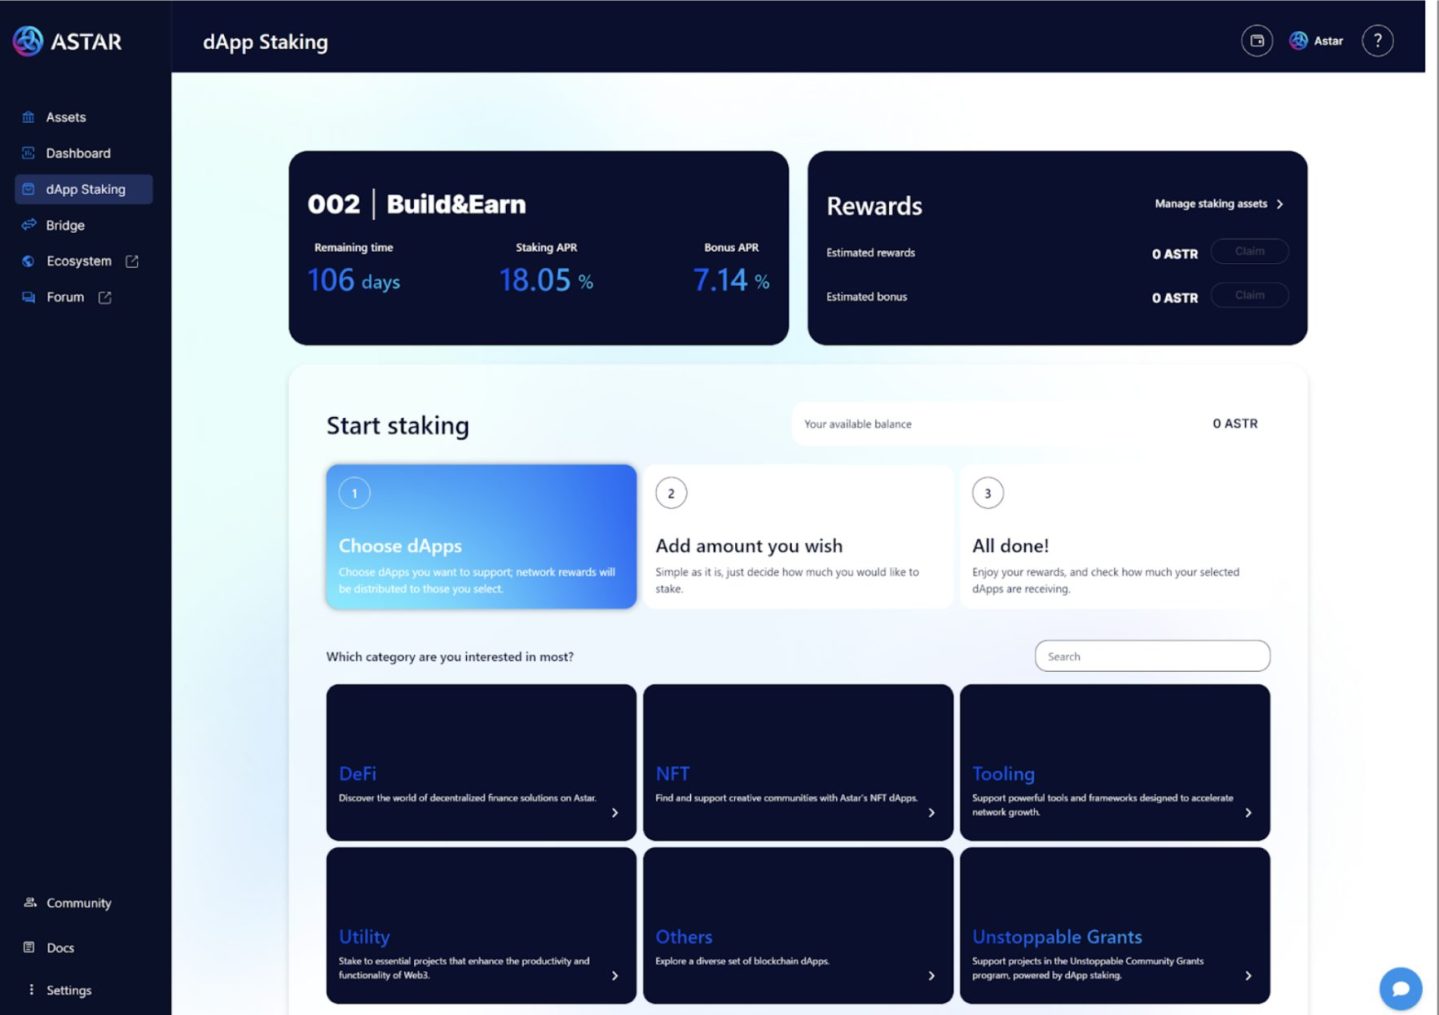This screenshot has height=1015, width=1439.
Task: Click the Dashboard sidebar icon
Action: (x=28, y=153)
